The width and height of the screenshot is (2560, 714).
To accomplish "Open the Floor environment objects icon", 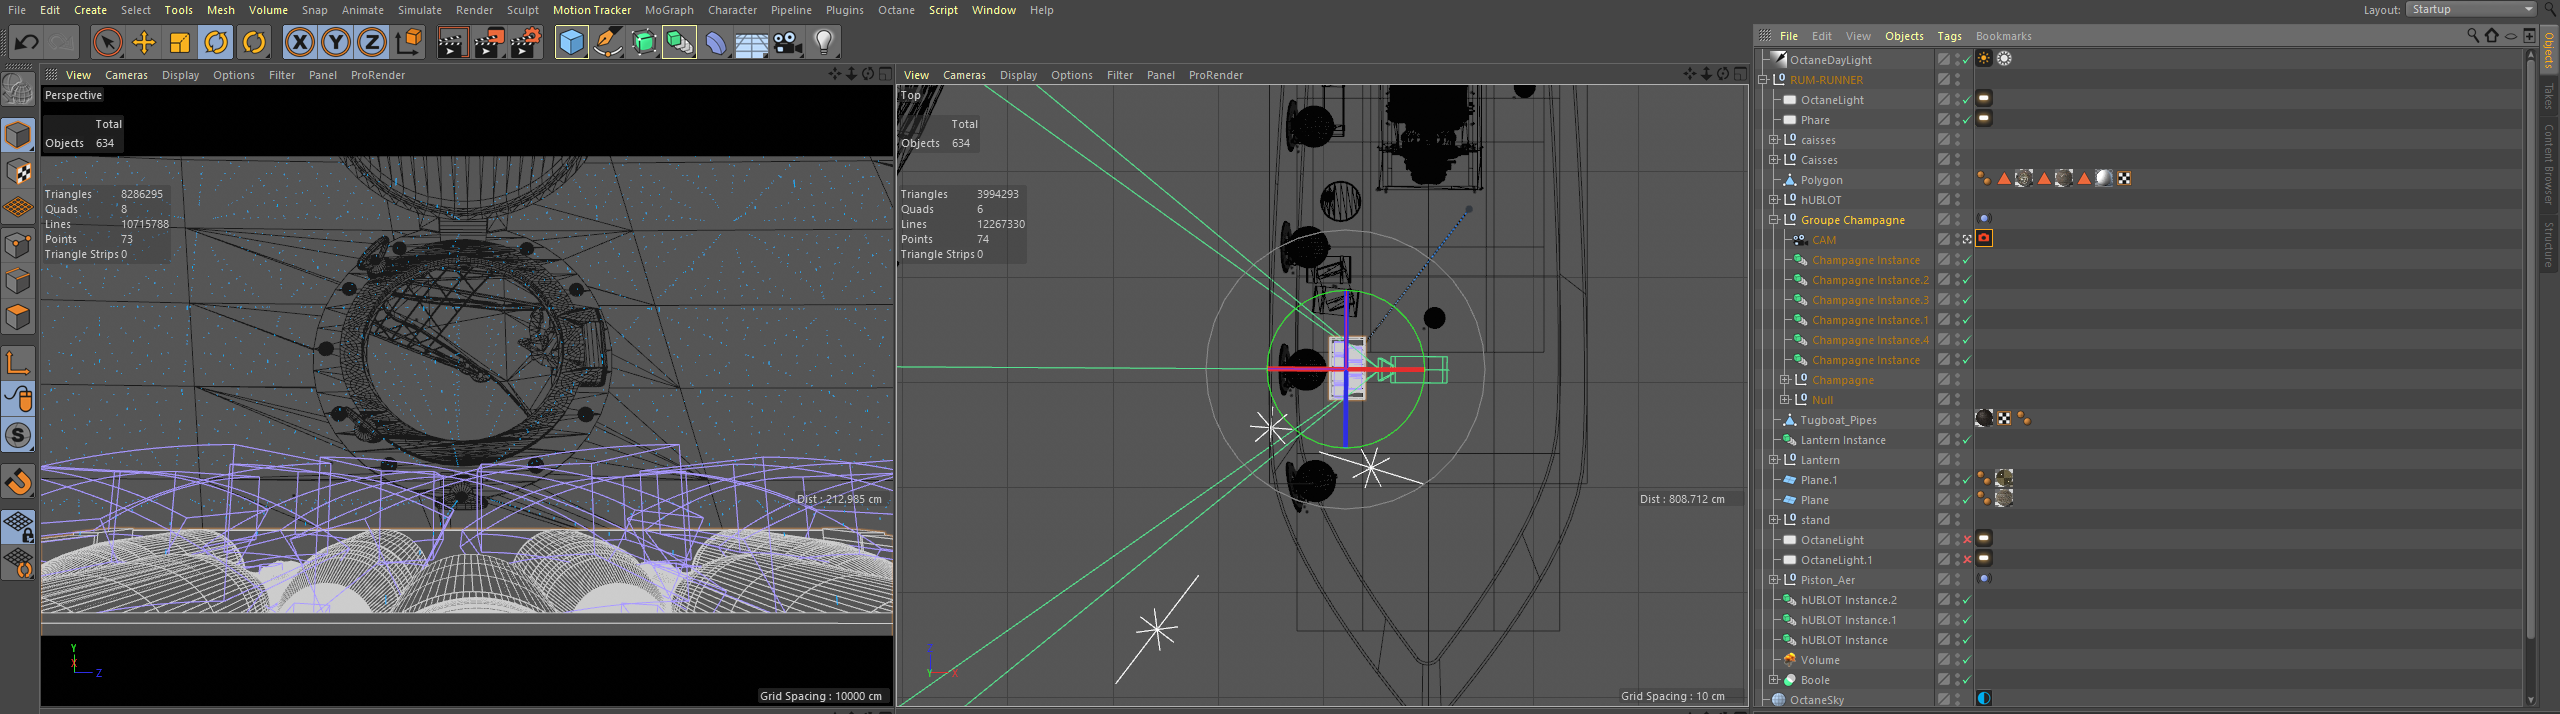I will [751, 42].
